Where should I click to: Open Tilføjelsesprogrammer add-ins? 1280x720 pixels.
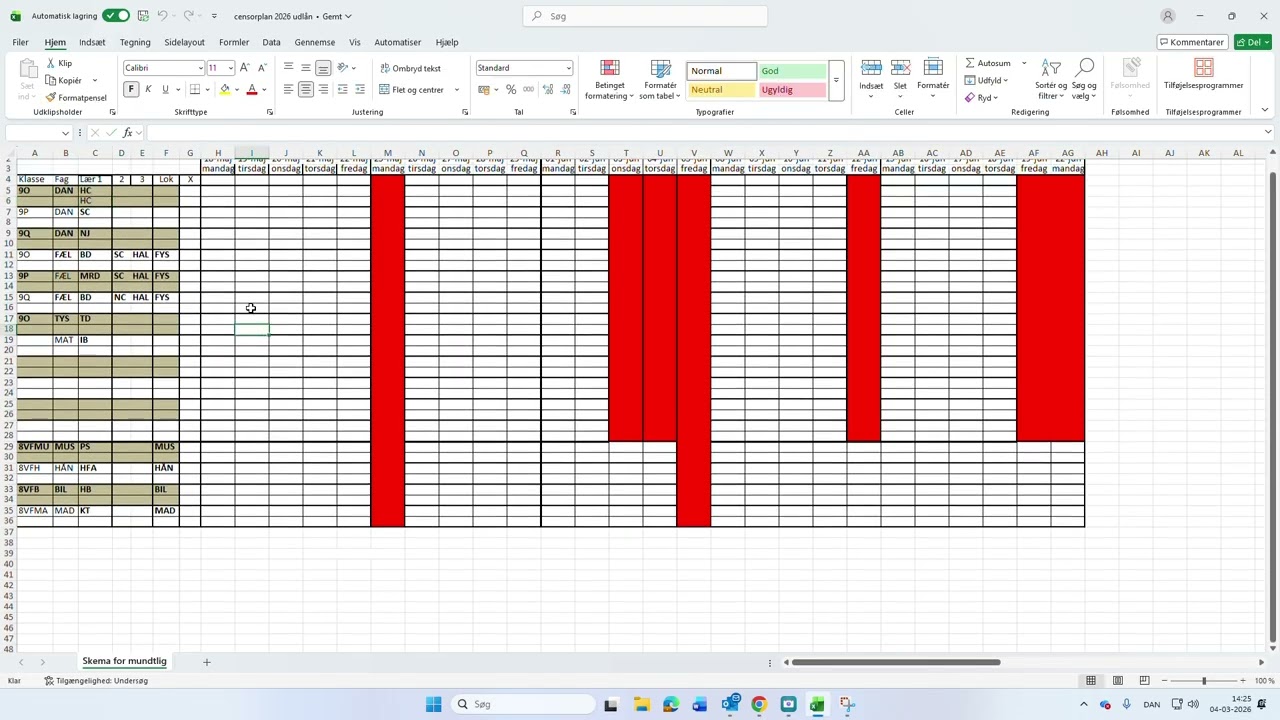pos(1203,74)
